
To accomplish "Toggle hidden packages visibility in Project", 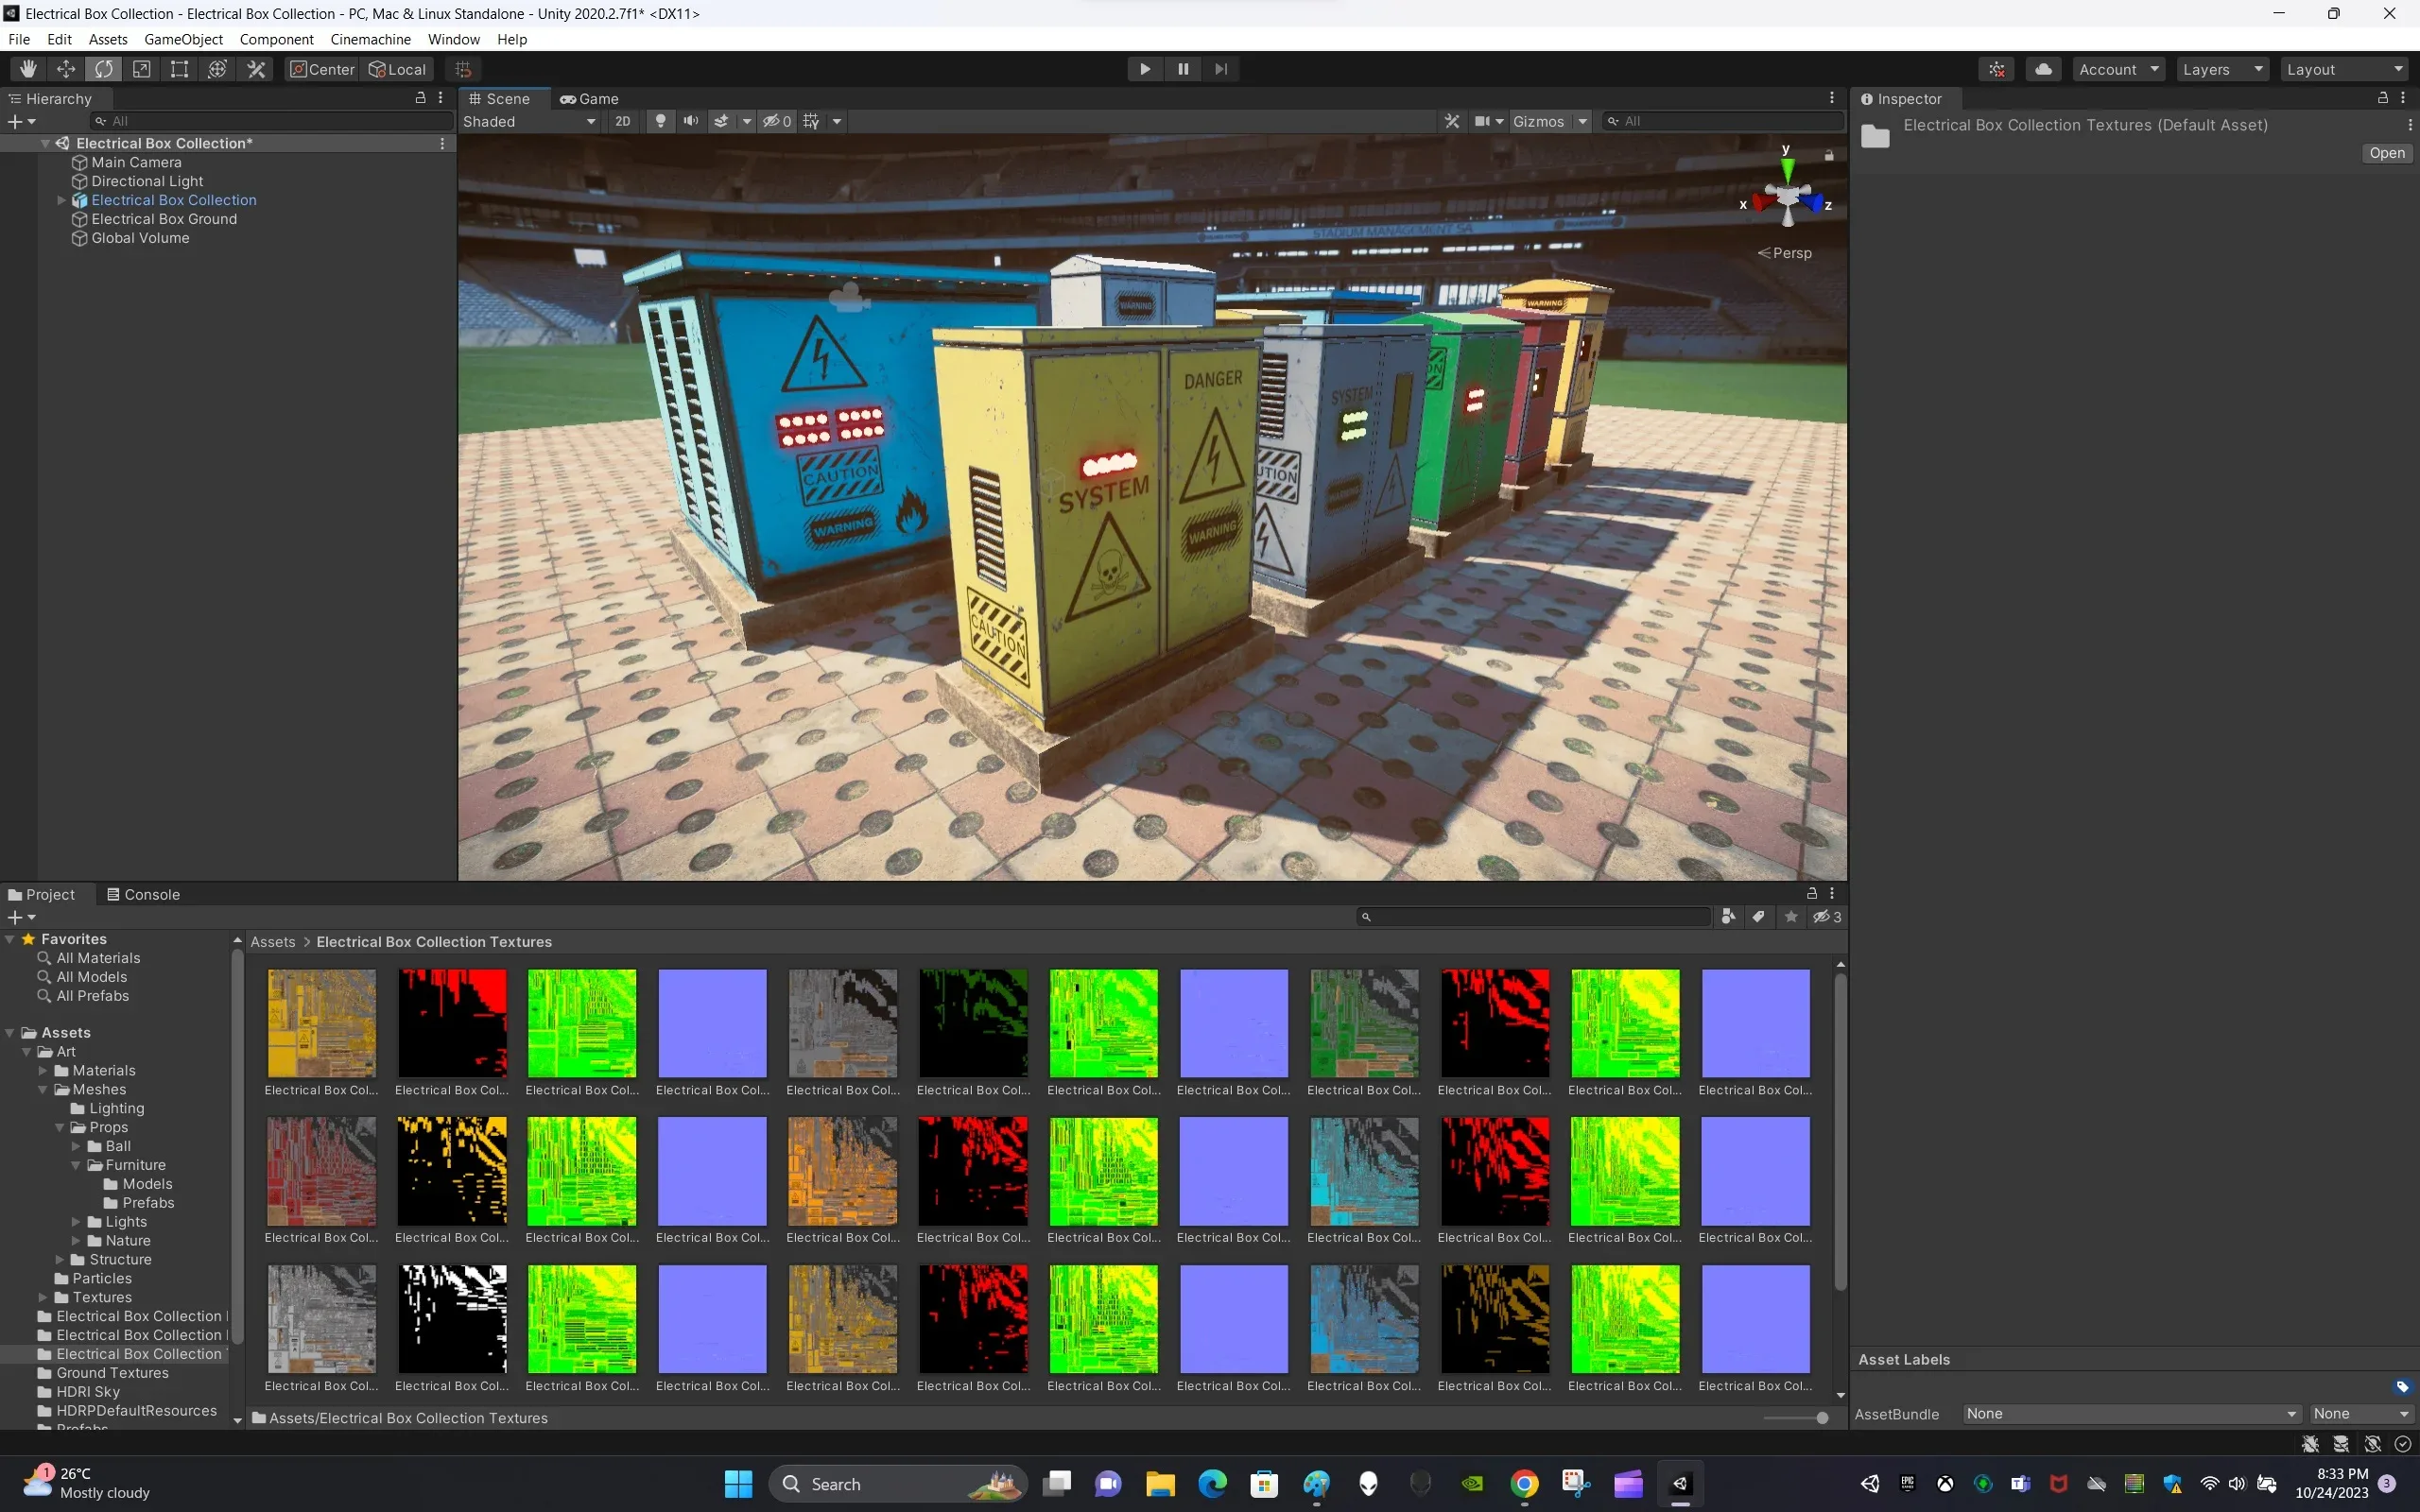I will pos(1827,916).
